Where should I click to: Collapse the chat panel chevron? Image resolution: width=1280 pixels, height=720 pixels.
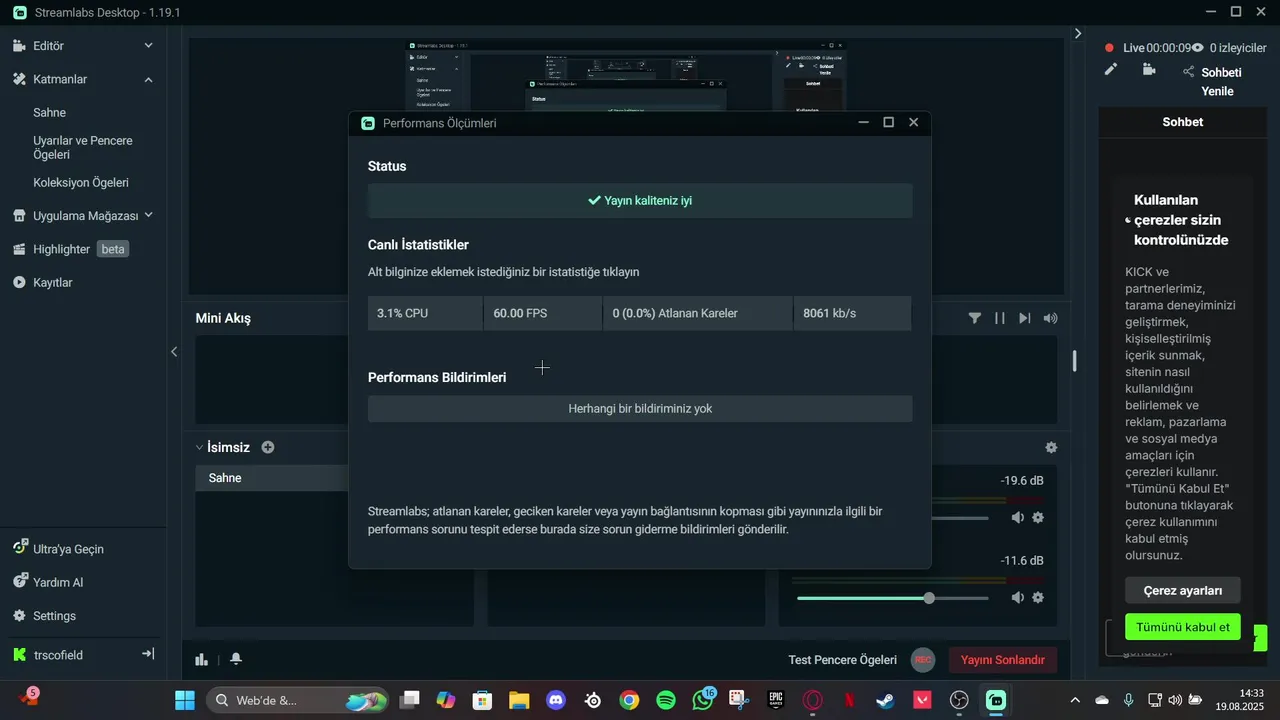pyautogui.click(x=1077, y=33)
